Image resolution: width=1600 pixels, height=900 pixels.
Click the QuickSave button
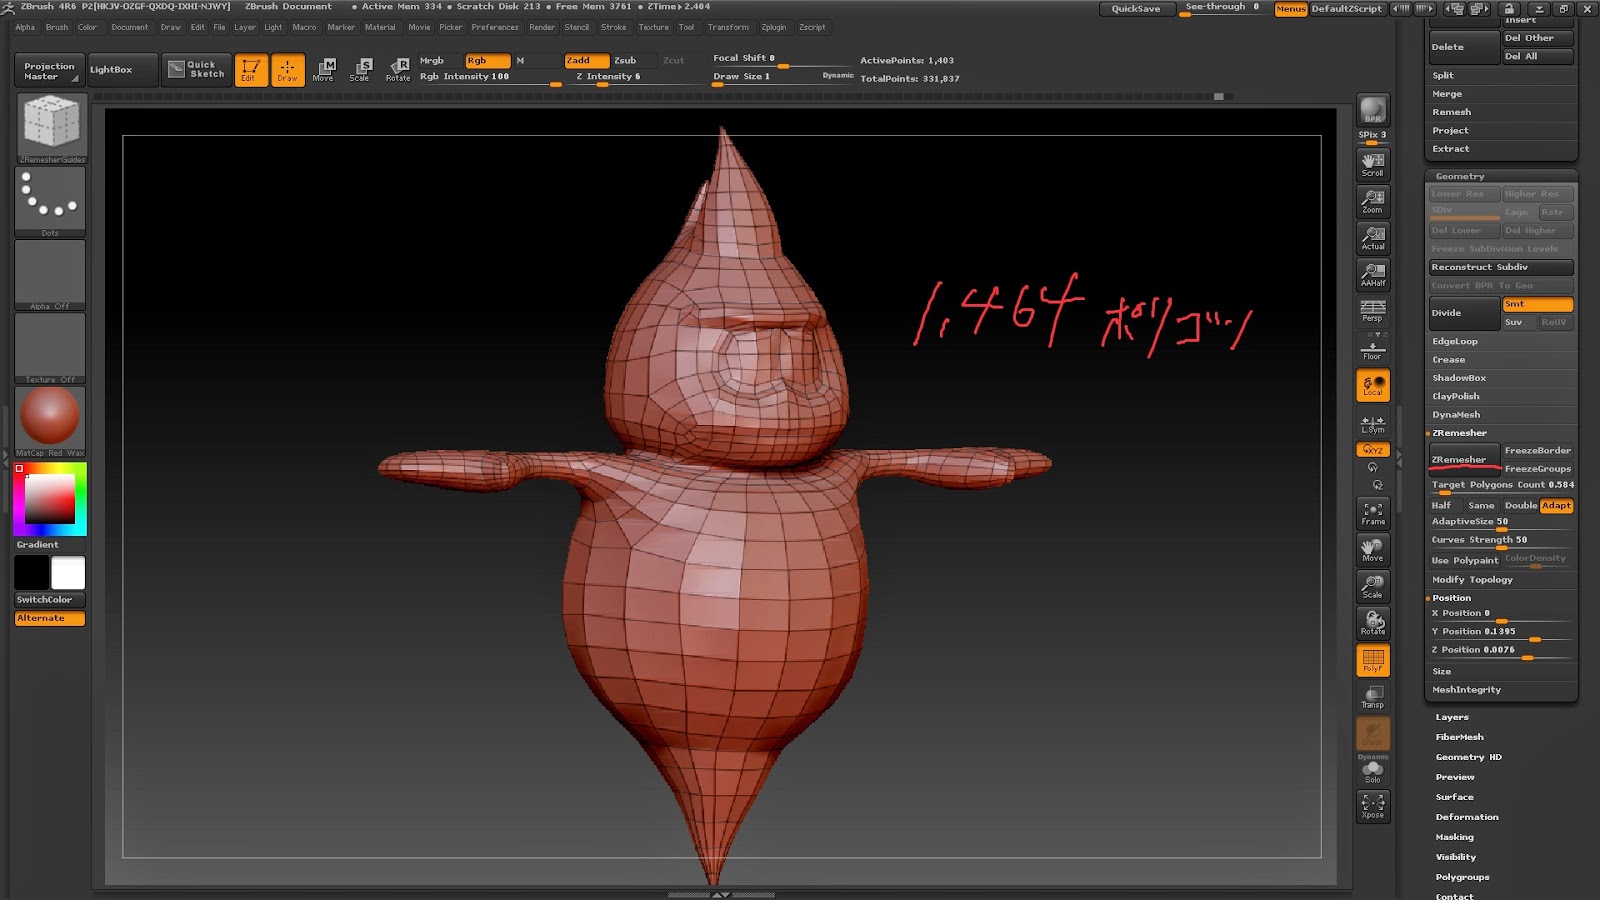(x=1136, y=9)
